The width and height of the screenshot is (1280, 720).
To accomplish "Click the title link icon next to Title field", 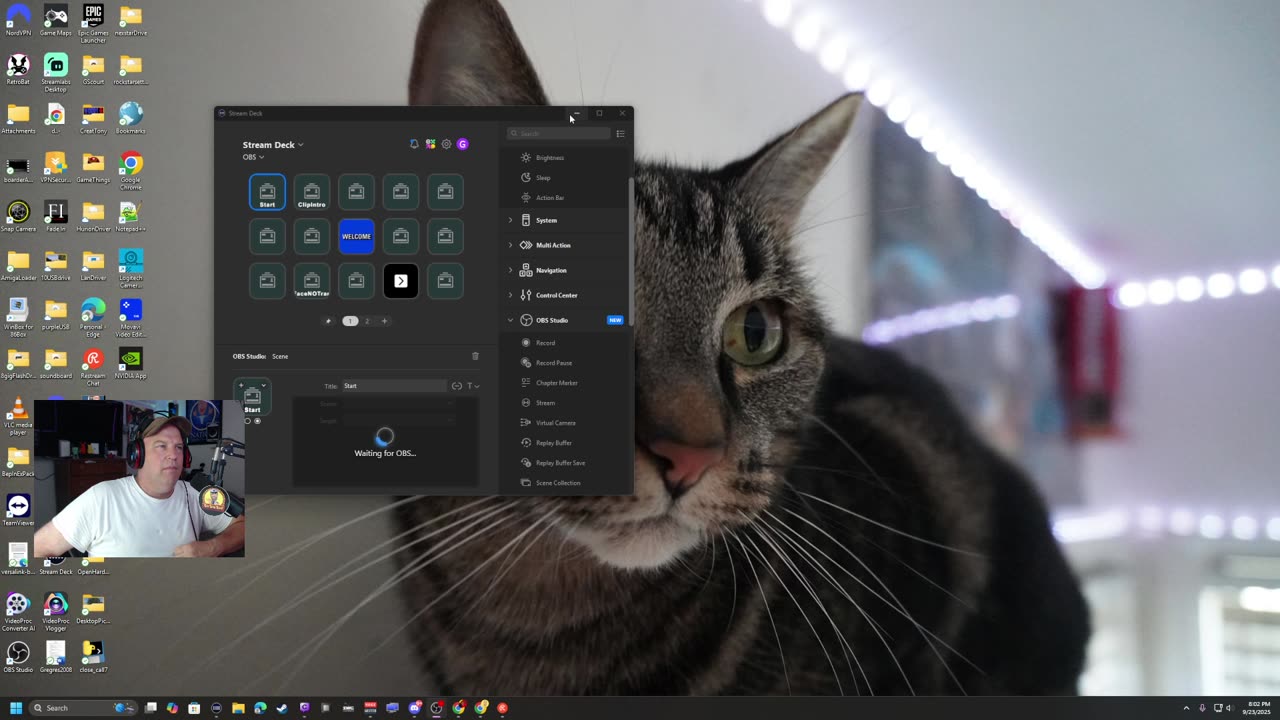I will click(457, 386).
